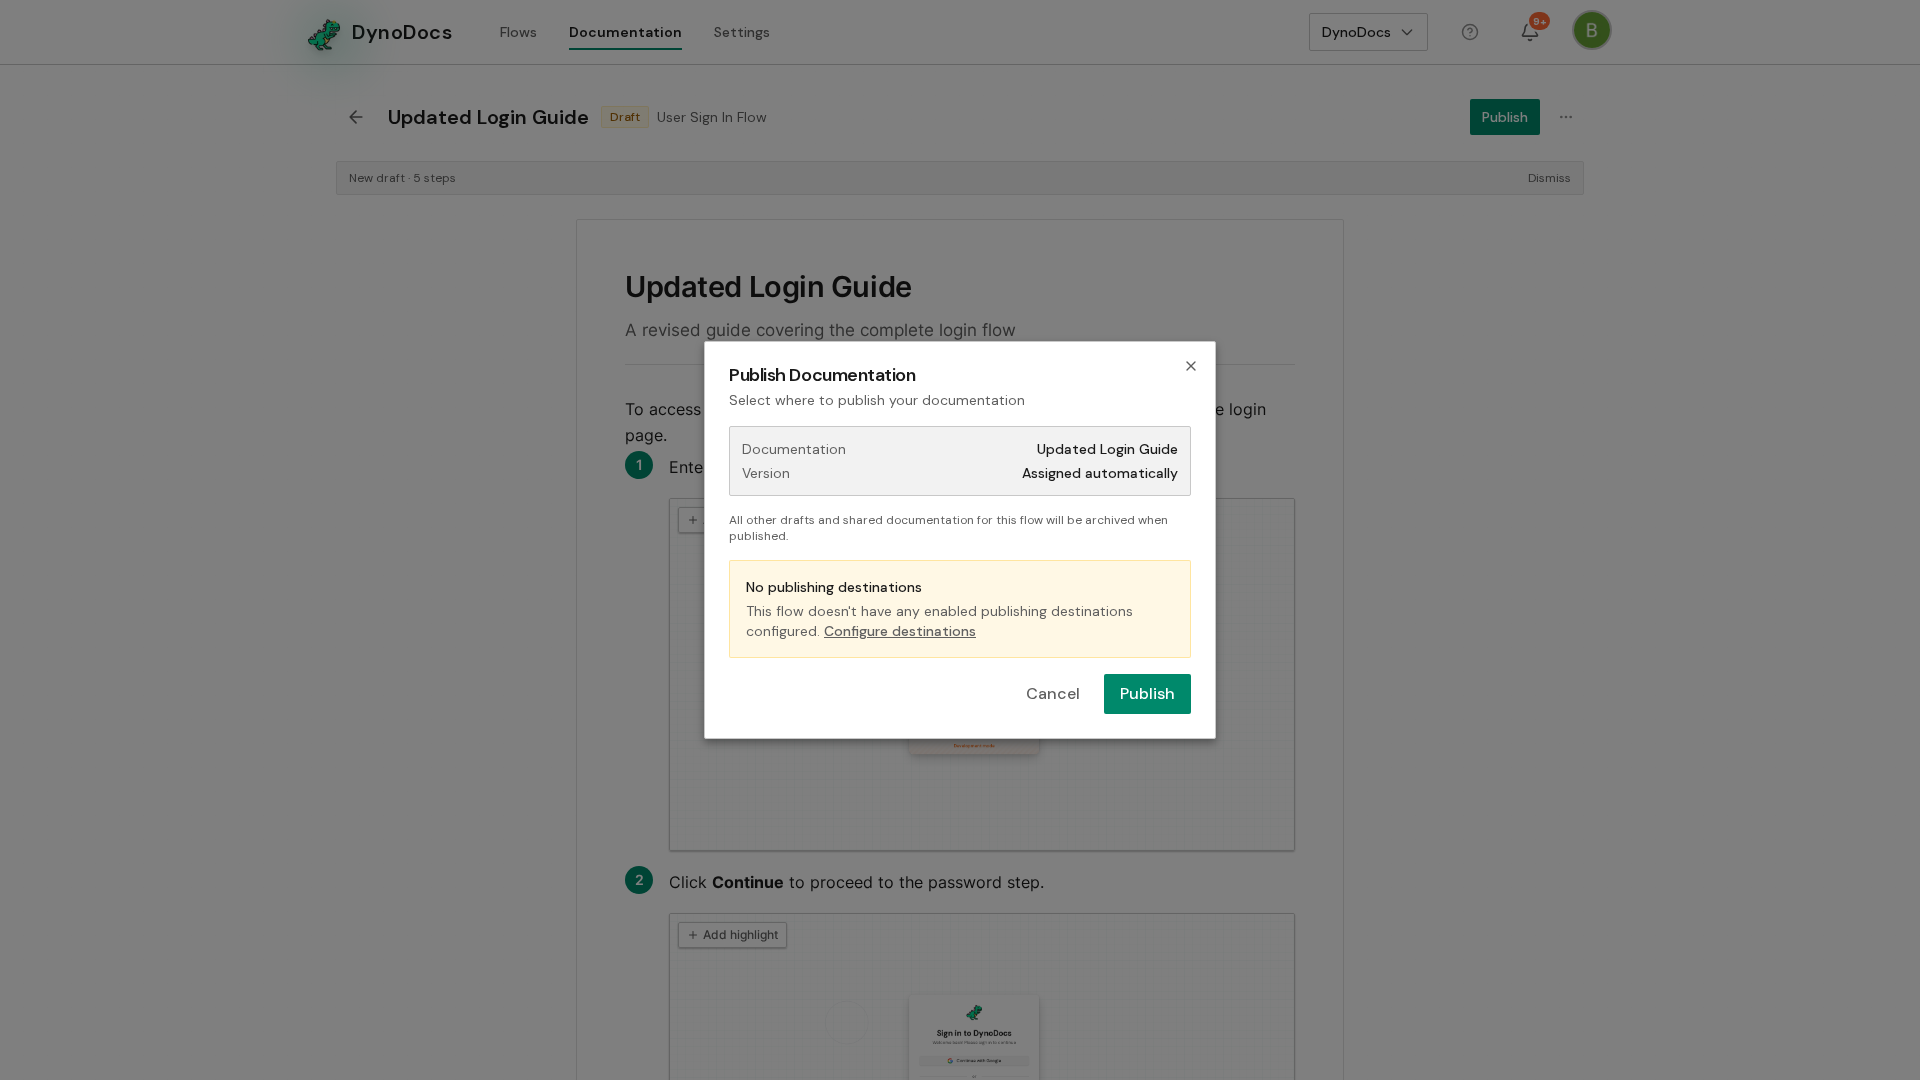
Task: Click the DynoDocs dinosaur logo icon
Action: 324,34
